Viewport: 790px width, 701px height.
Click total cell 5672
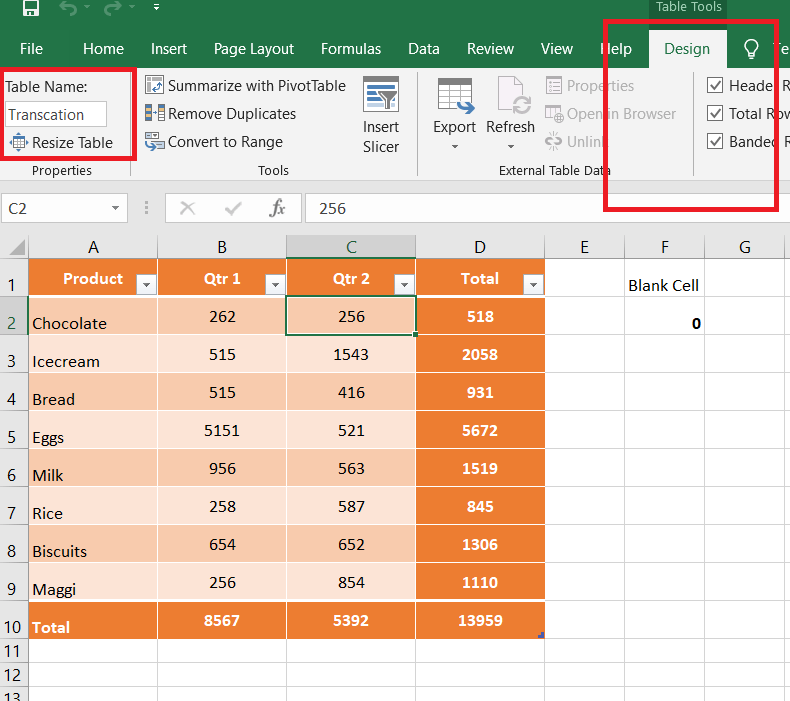click(x=480, y=430)
